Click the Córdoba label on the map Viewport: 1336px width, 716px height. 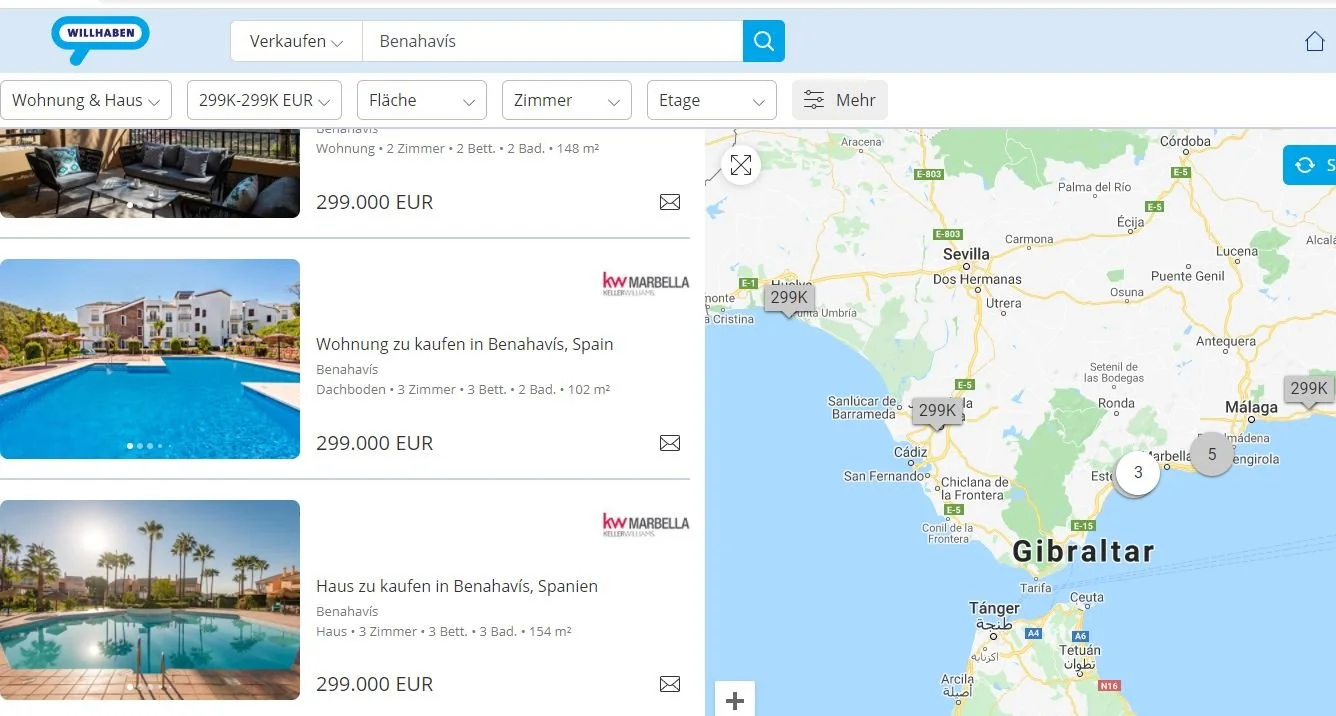pyautogui.click(x=1185, y=141)
